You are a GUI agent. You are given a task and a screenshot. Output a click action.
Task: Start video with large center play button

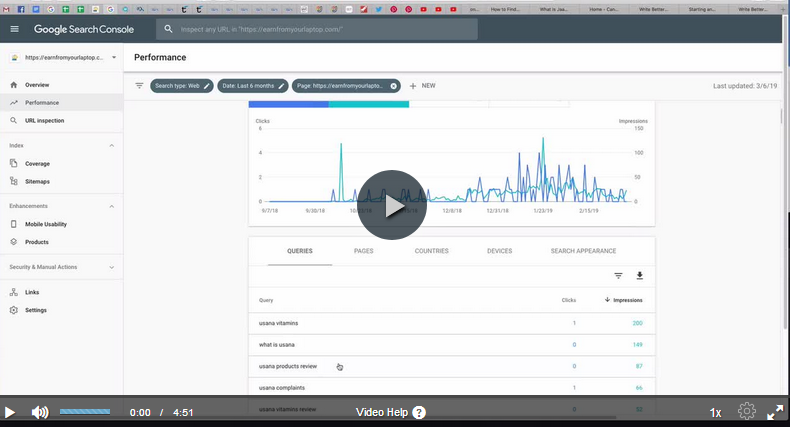tap(392, 205)
